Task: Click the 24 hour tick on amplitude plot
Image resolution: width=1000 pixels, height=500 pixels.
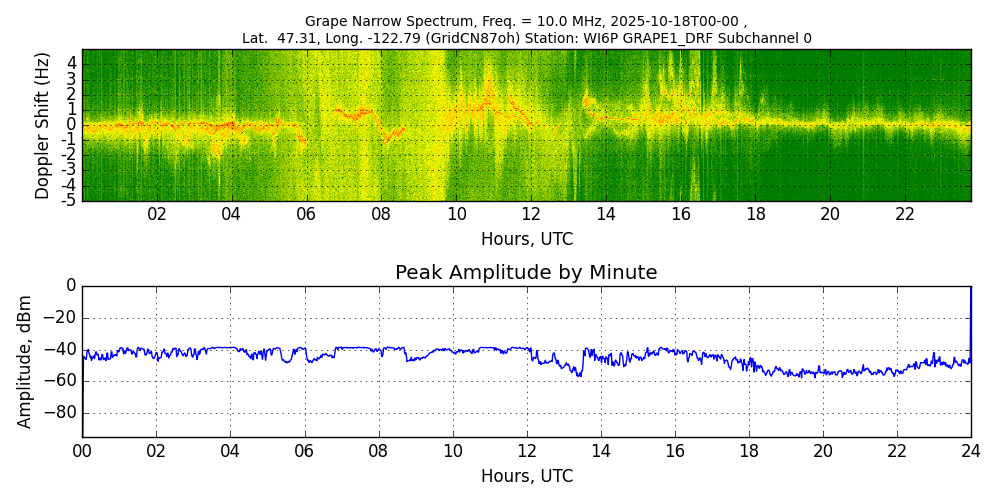Action: click(x=971, y=451)
